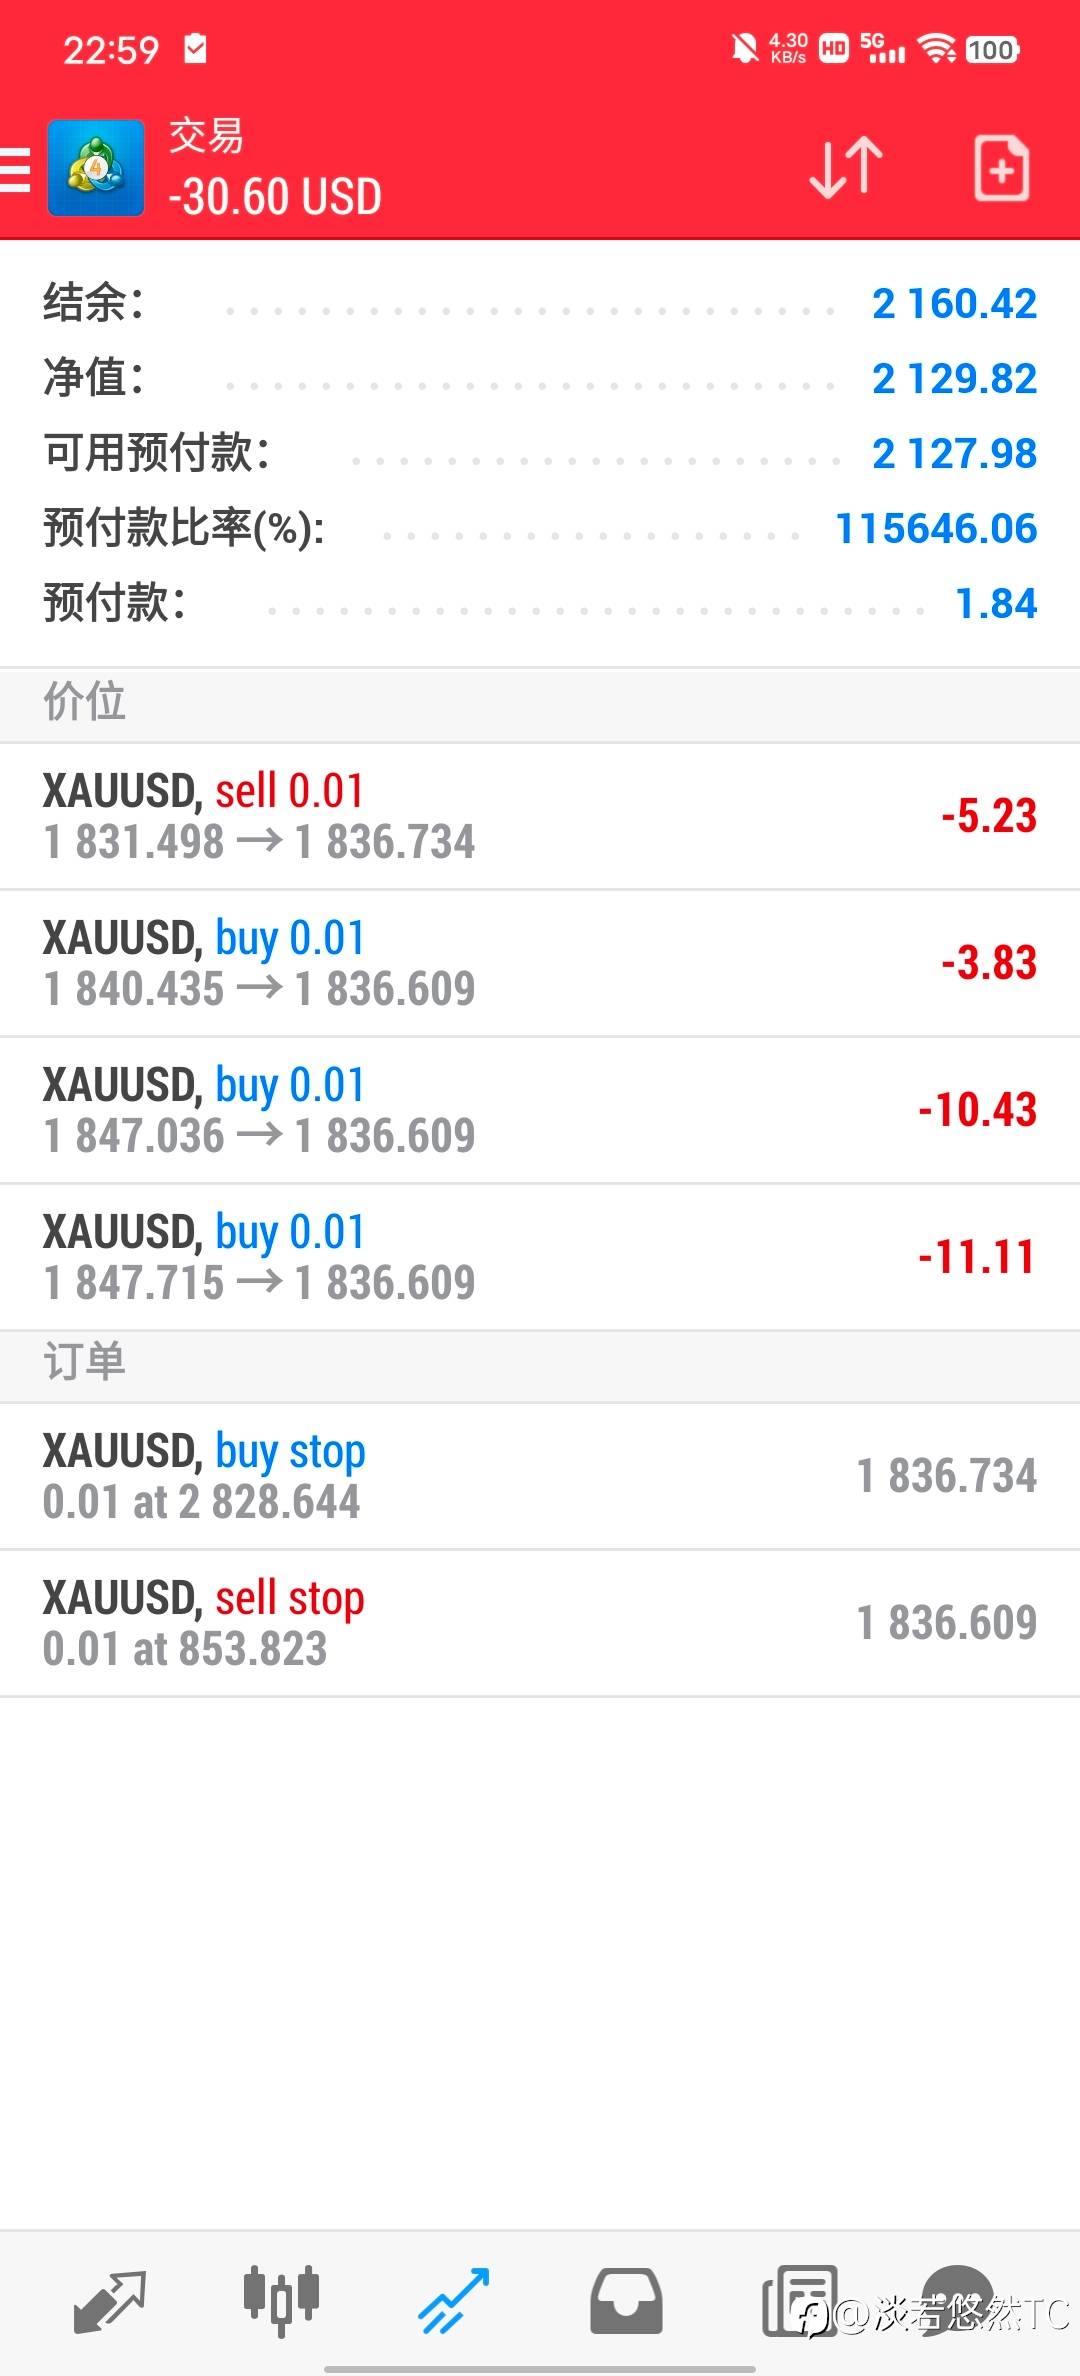Open the candlestick Chart tab
The image size is (1080, 2376).
tap(282, 2300)
